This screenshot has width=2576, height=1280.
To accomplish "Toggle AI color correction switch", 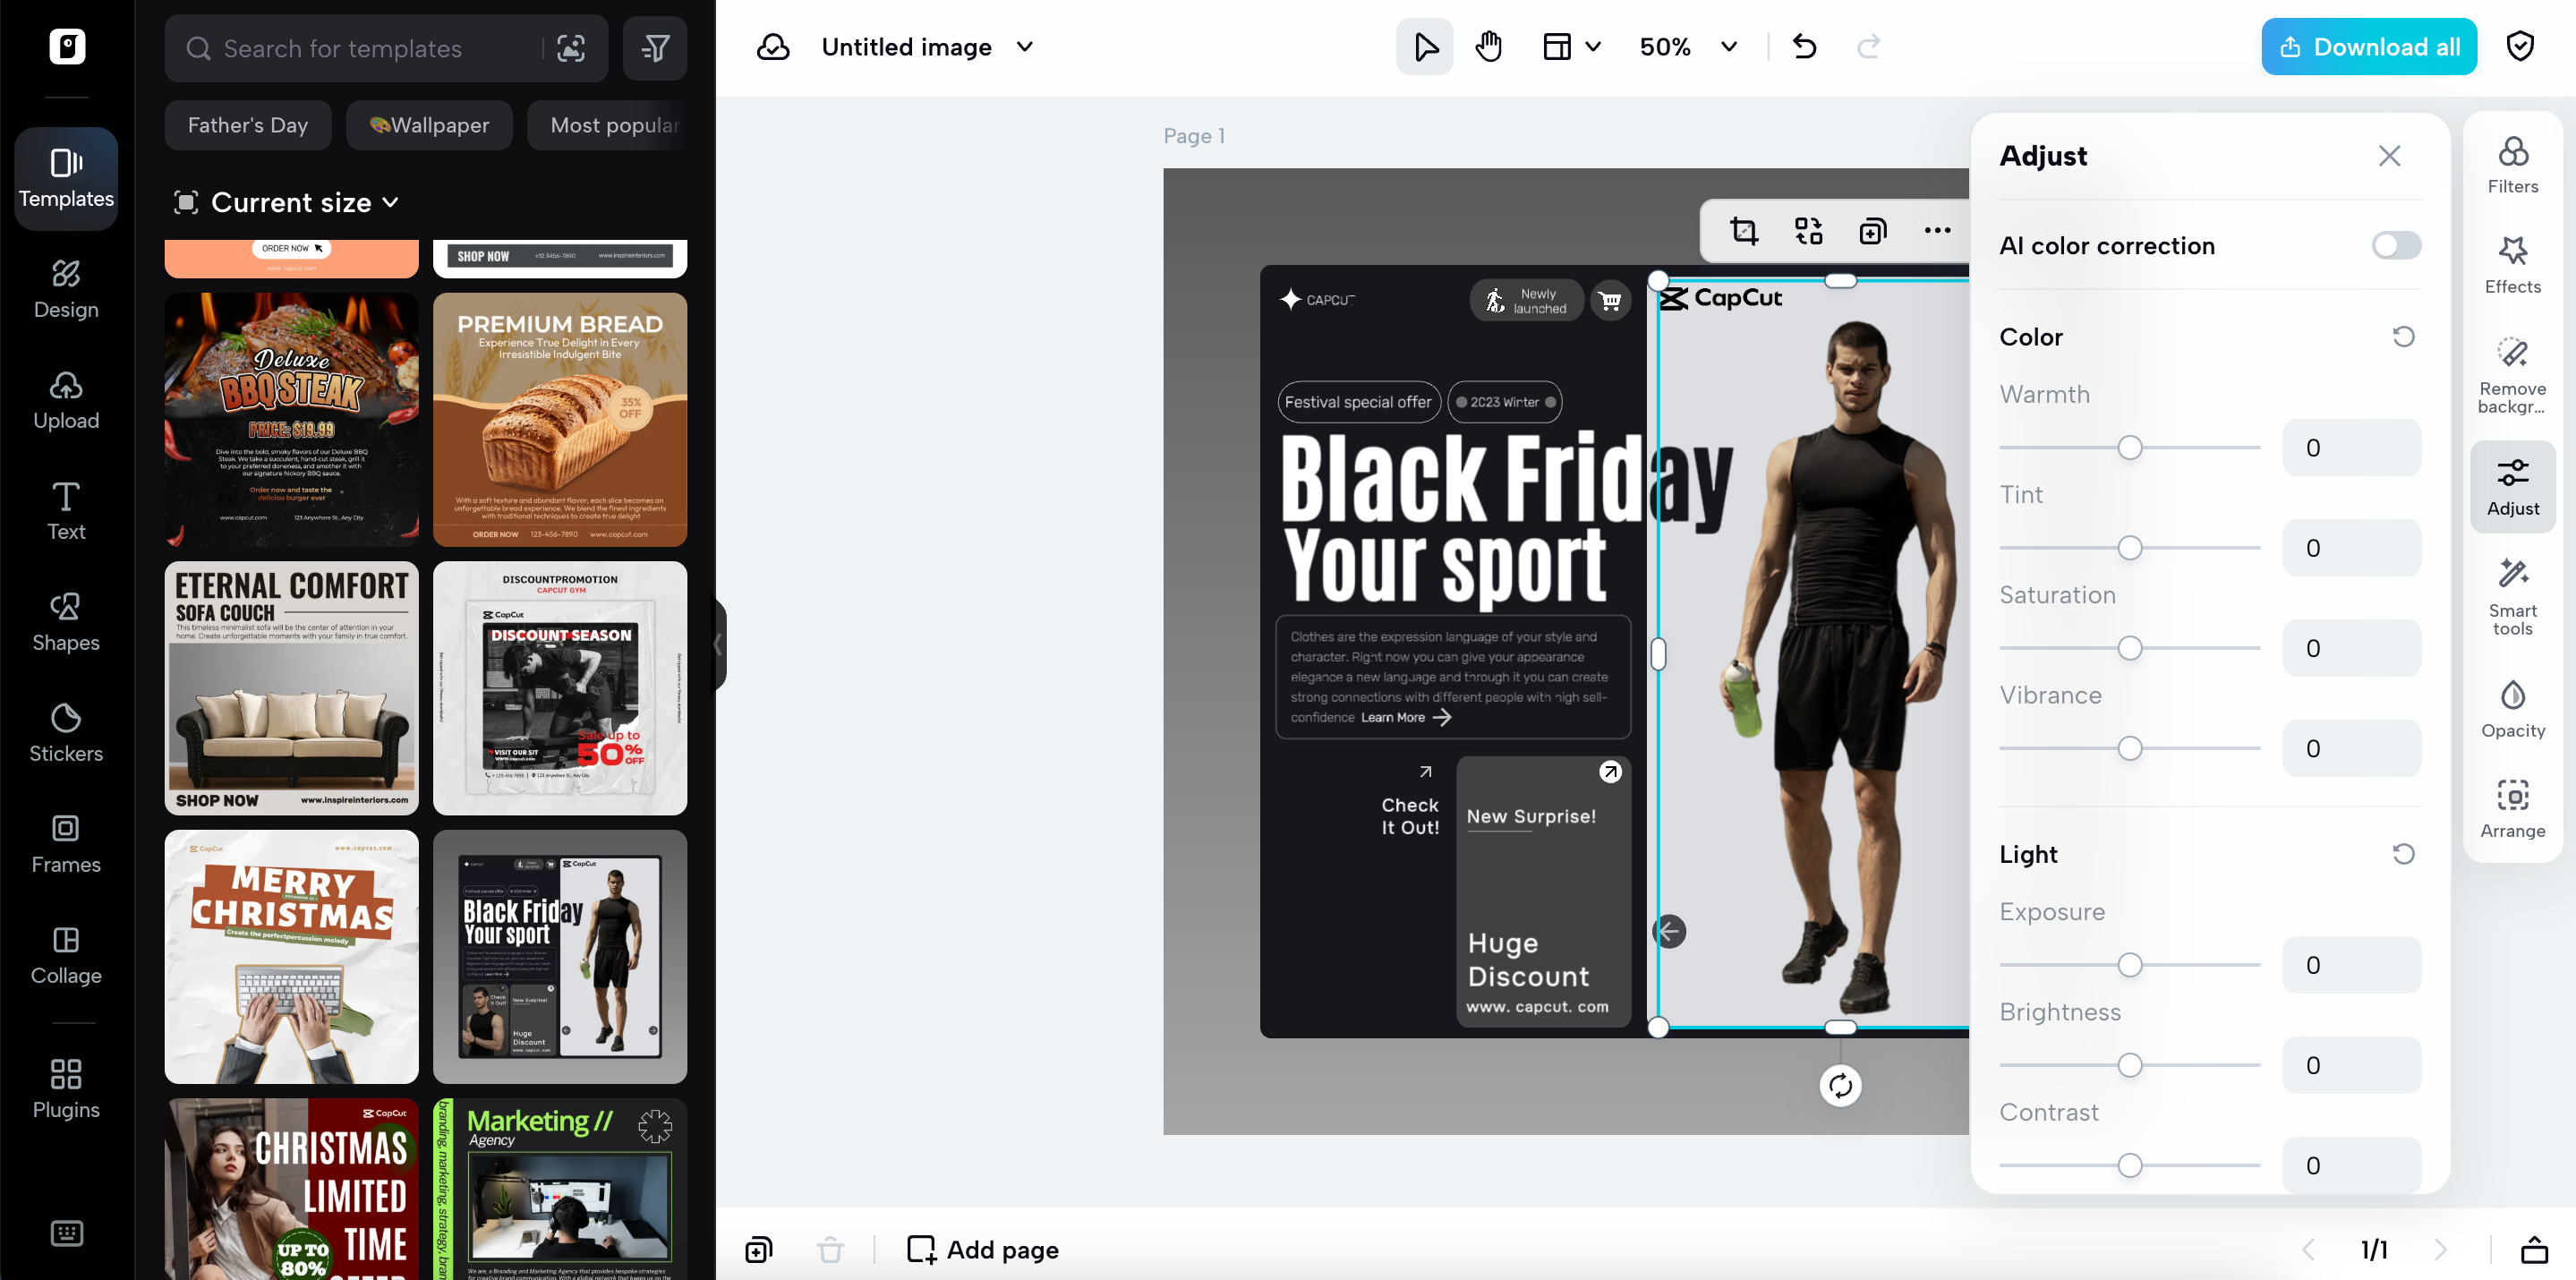I will 2396,246.
